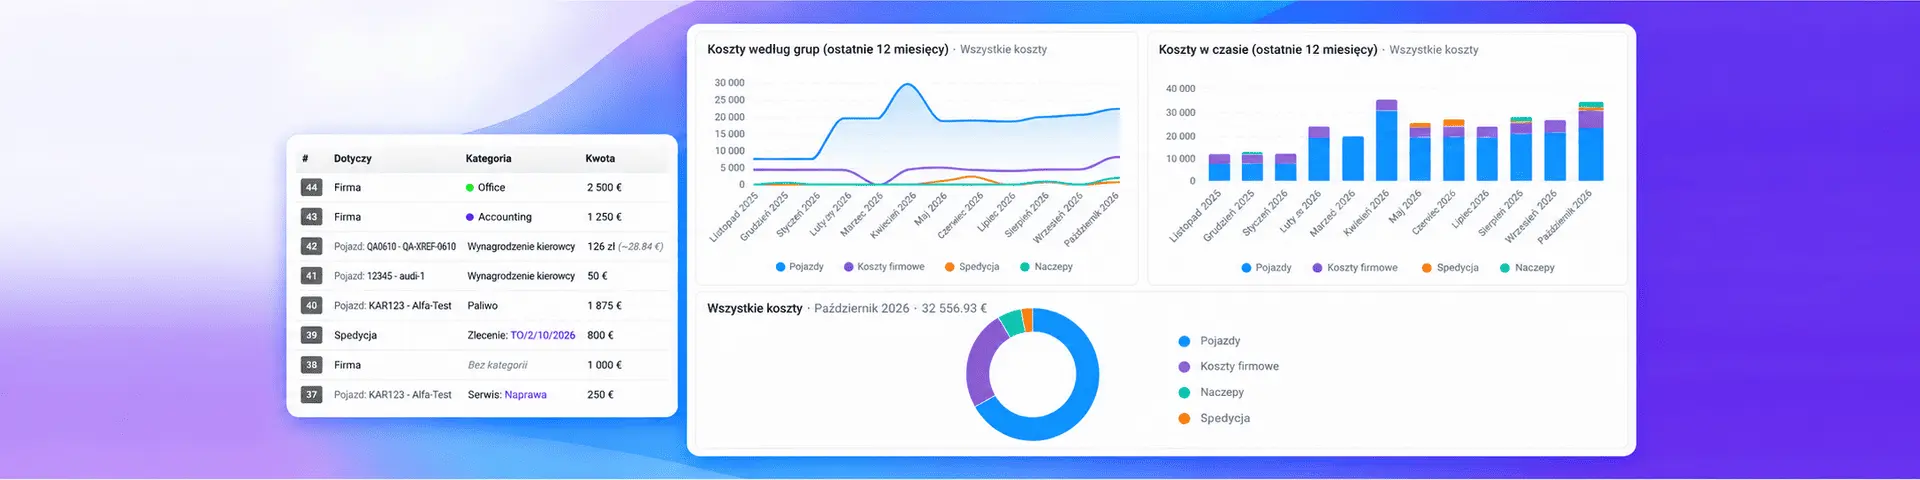This screenshot has height=480, width=1920.
Task: Click the 1 250 € amount cell
Action: 604,217
